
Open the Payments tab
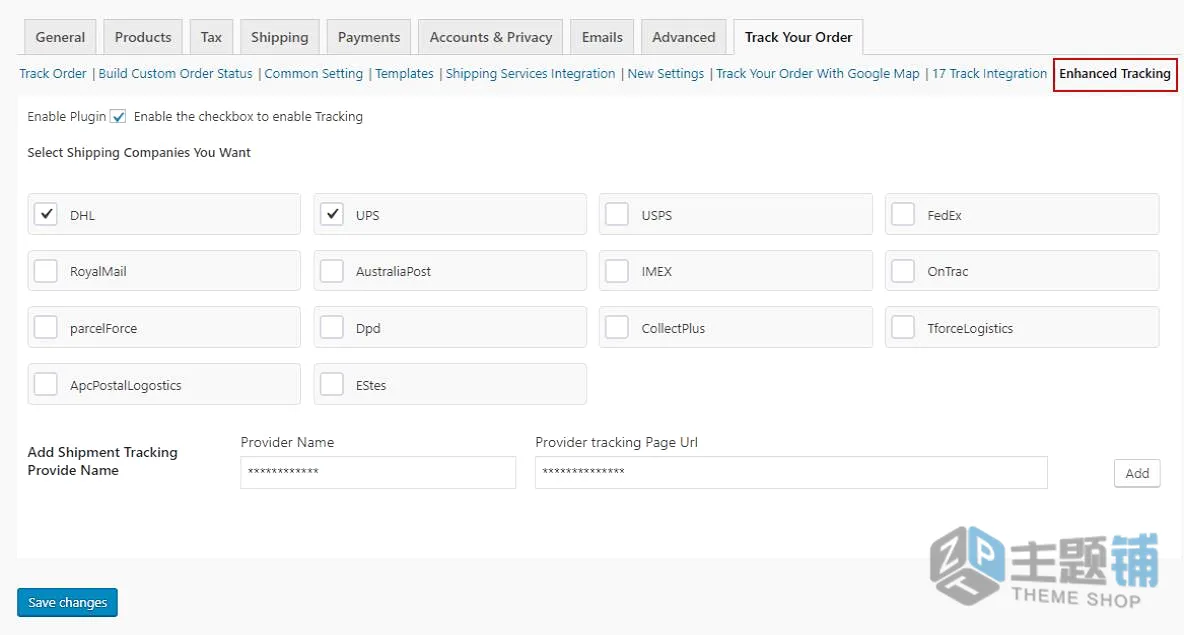pos(368,37)
